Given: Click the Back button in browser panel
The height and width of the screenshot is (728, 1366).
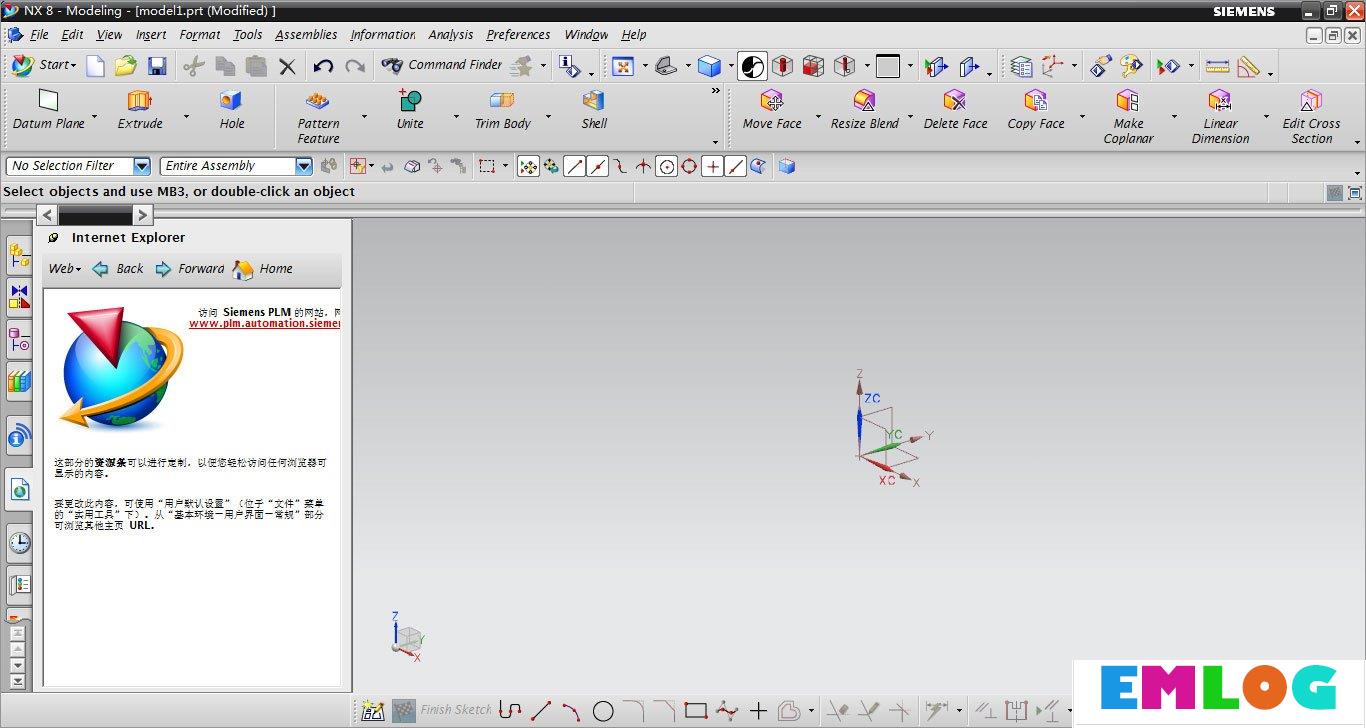Looking at the screenshot, I should click(x=118, y=268).
